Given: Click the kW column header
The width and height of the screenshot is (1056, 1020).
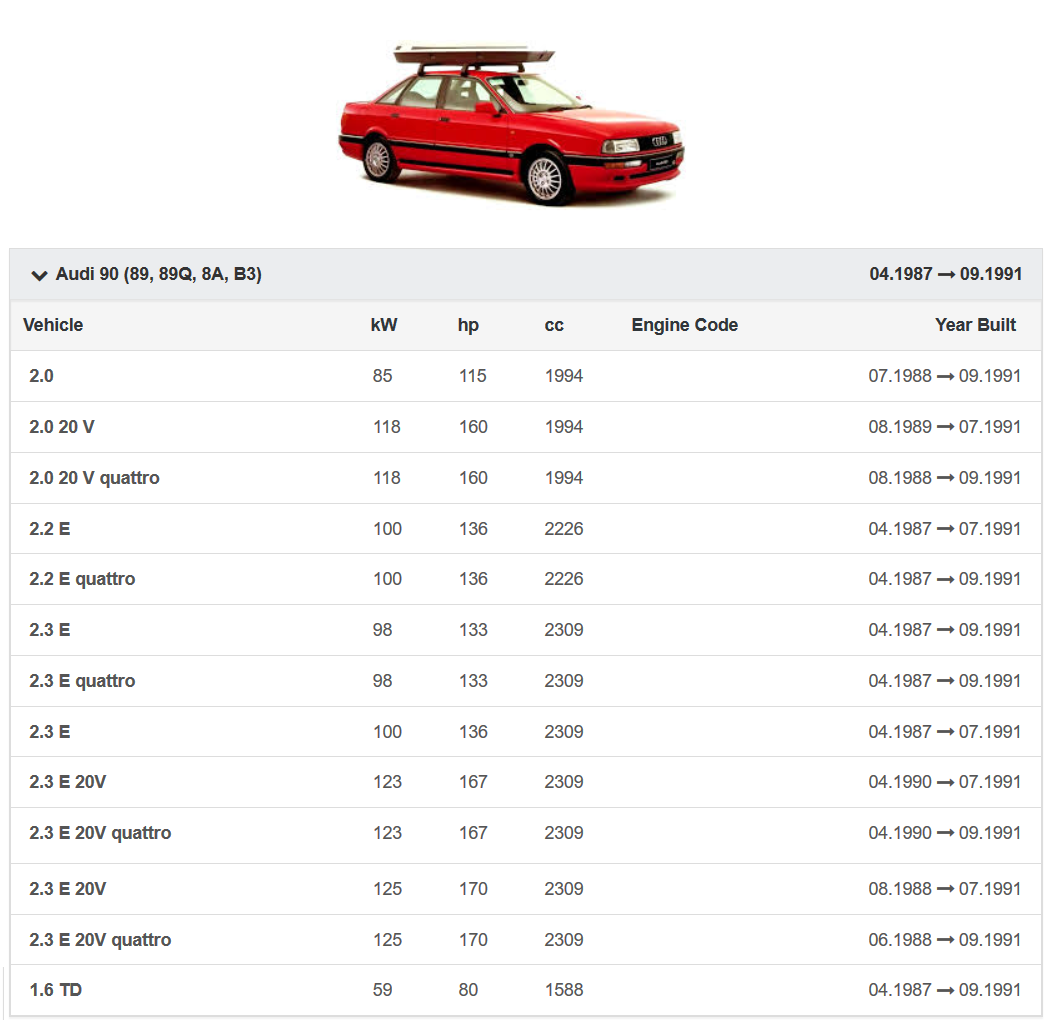Looking at the screenshot, I should [384, 325].
